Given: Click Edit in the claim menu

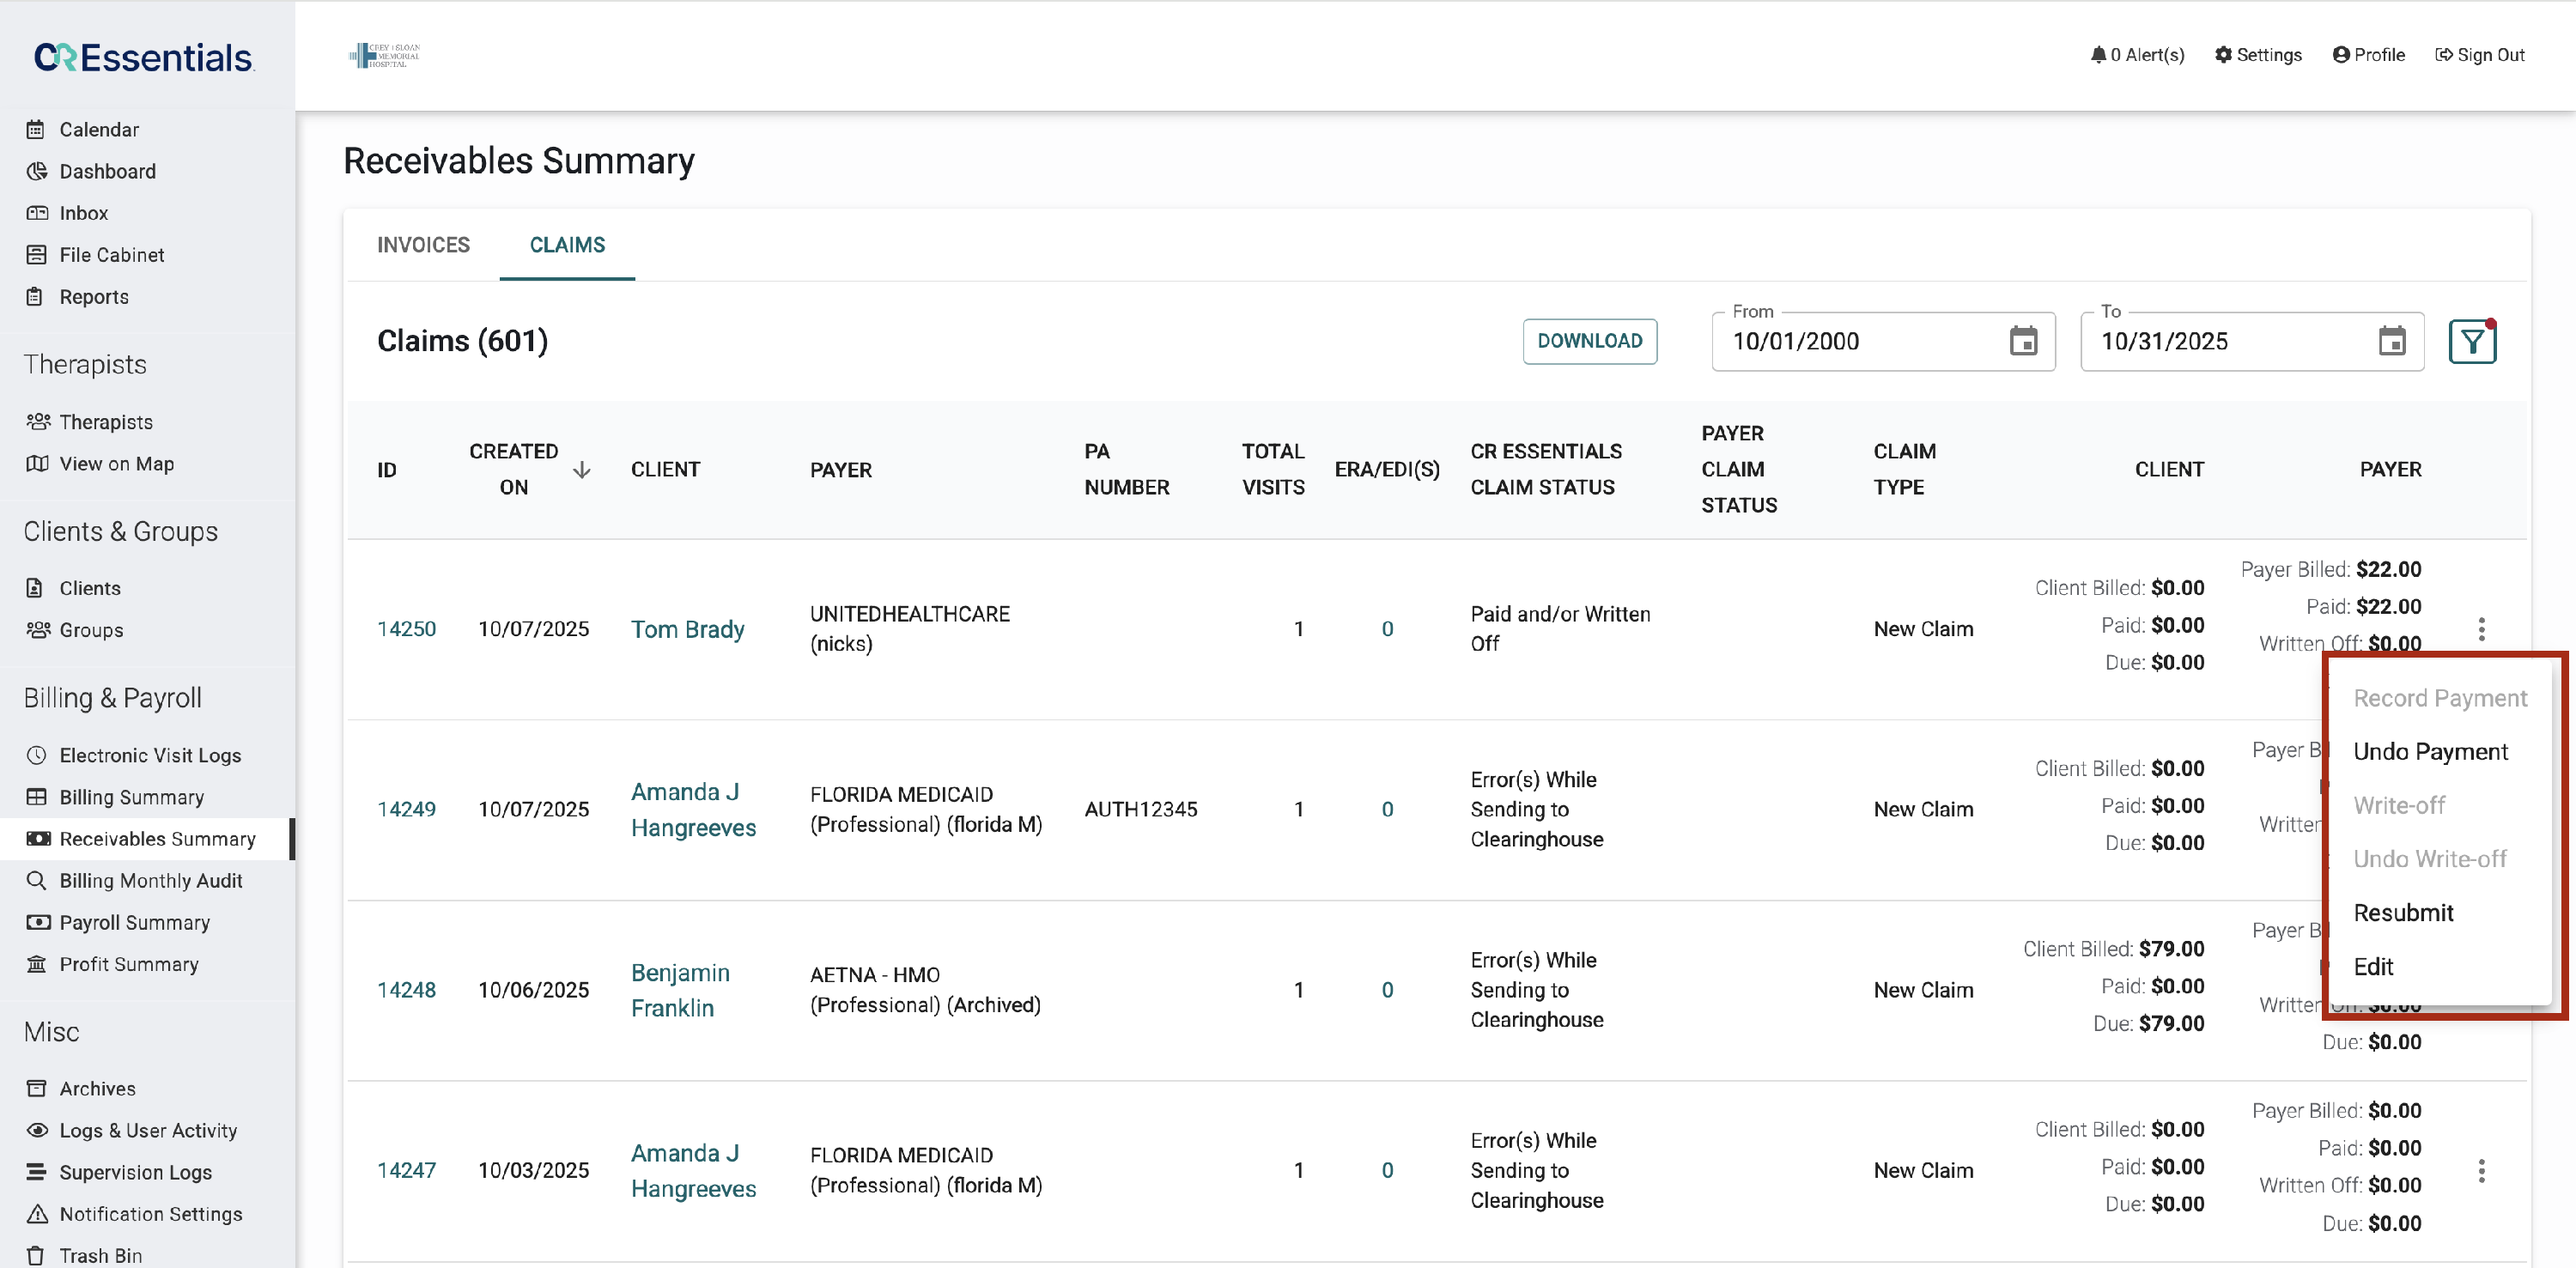Looking at the screenshot, I should [2373, 966].
